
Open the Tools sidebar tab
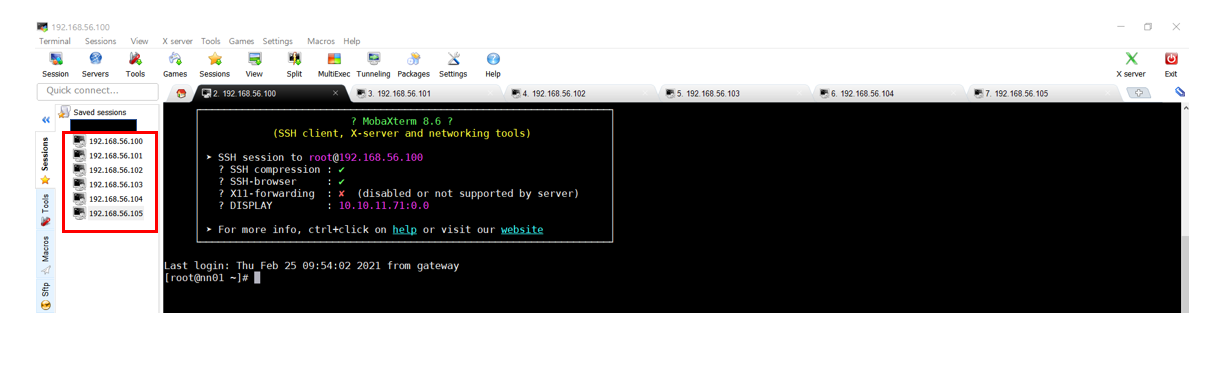click(x=45, y=210)
